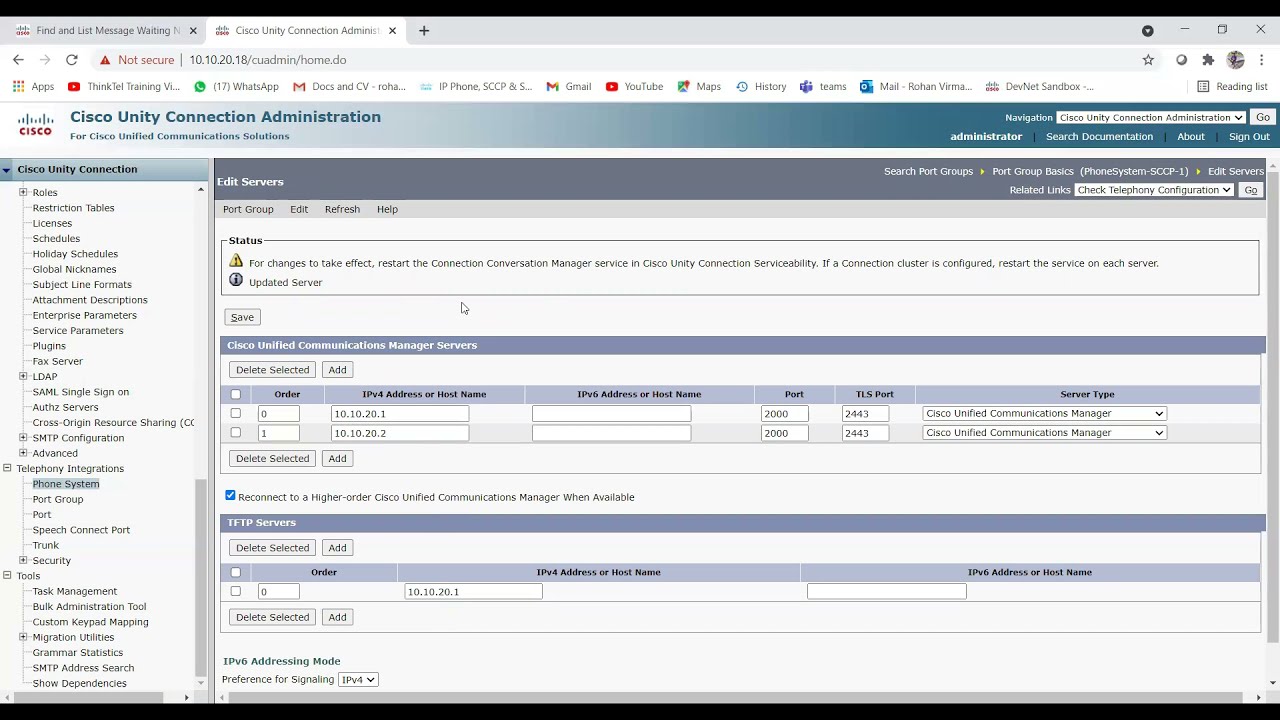Screen dimensions: 1280x720
Task: Open Server Type dropdown for 10.10.20.2
Action: 1044,433
